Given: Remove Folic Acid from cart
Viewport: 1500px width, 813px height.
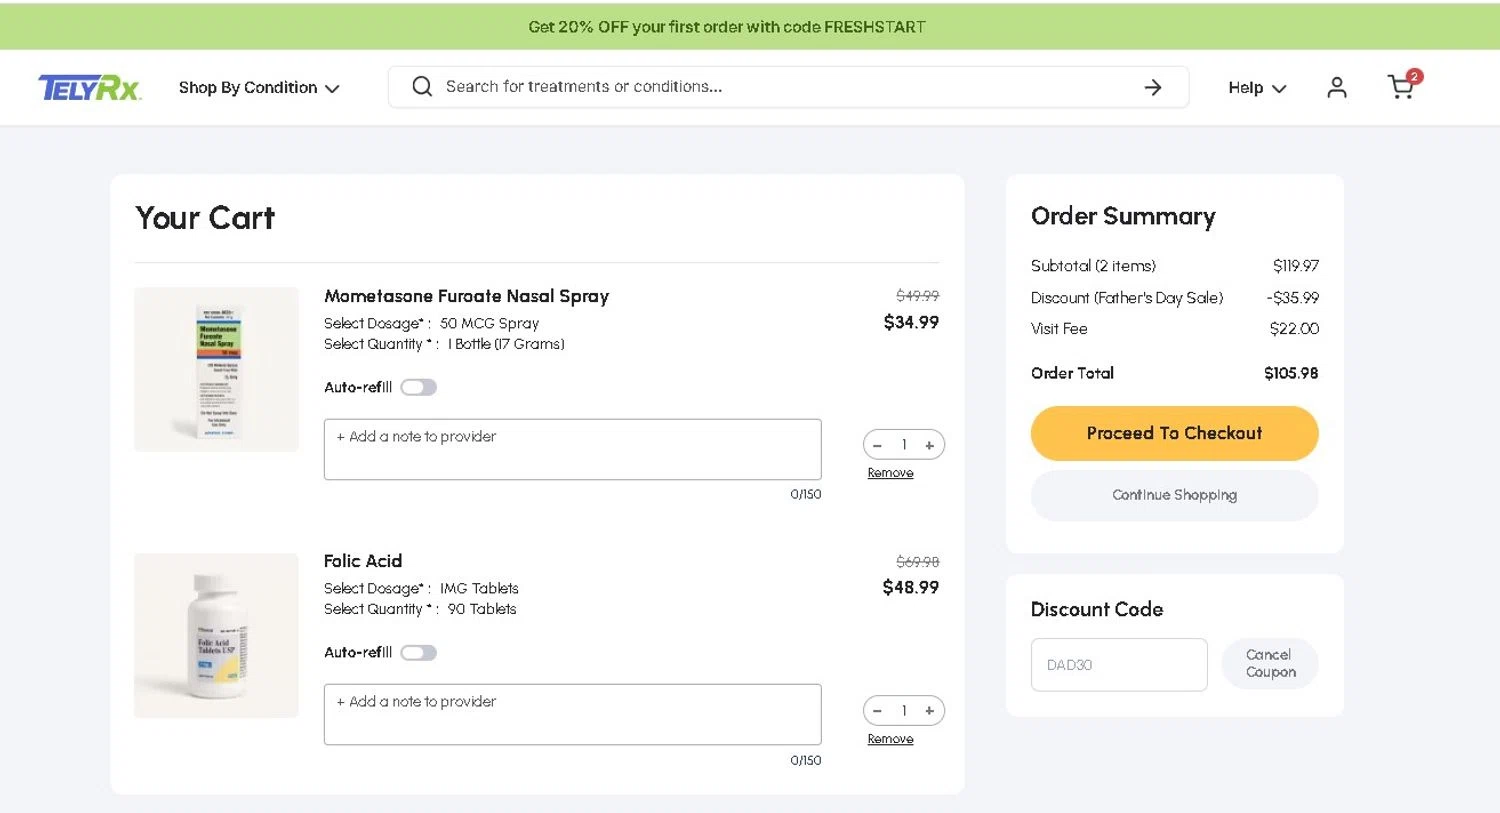Looking at the screenshot, I should 890,739.
